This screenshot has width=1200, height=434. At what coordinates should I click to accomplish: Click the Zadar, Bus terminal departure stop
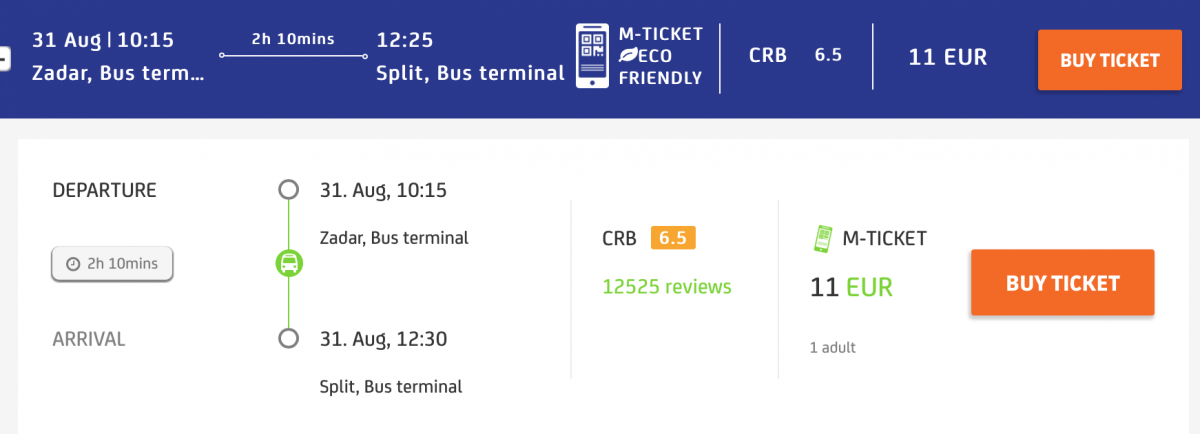pyautogui.click(x=394, y=238)
